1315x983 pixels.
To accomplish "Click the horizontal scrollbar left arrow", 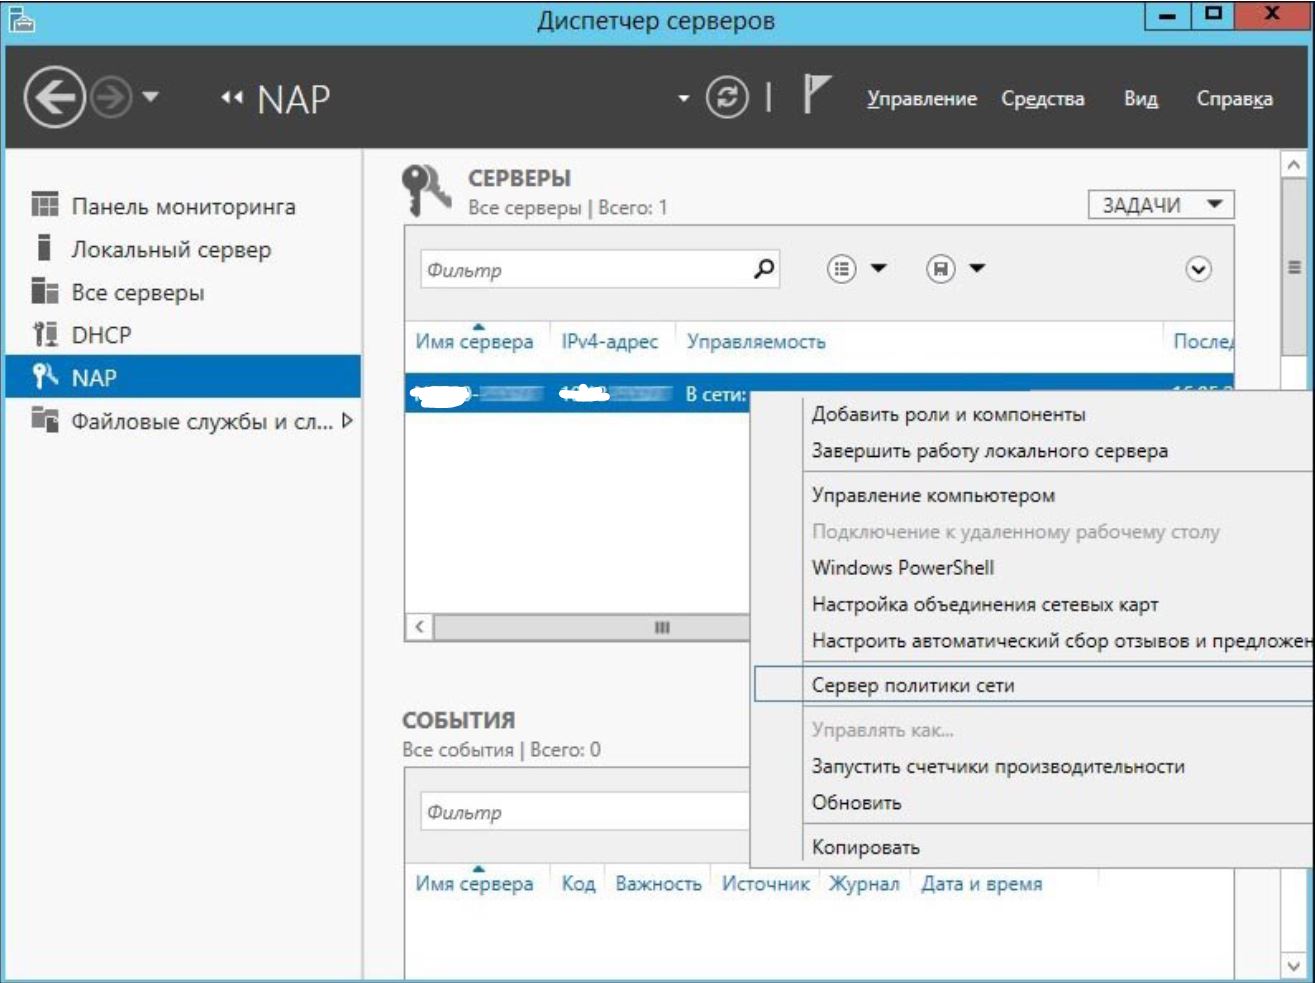I will pyautogui.click(x=420, y=627).
